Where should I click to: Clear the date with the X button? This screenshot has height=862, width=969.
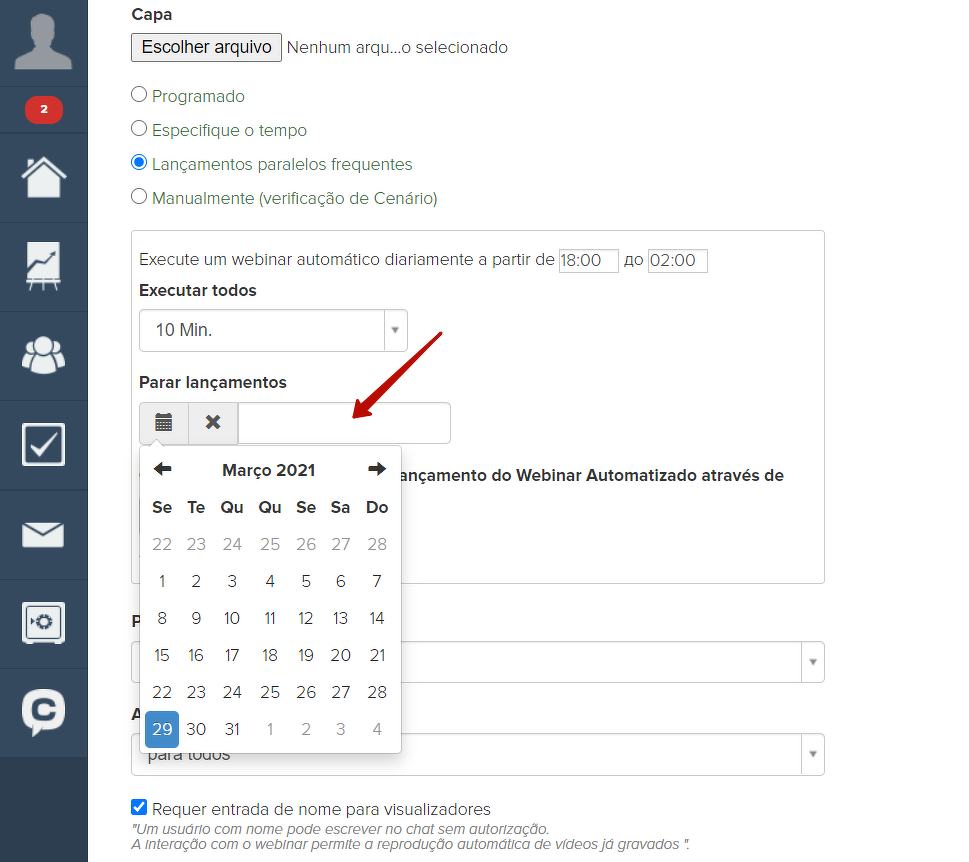[213, 423]
